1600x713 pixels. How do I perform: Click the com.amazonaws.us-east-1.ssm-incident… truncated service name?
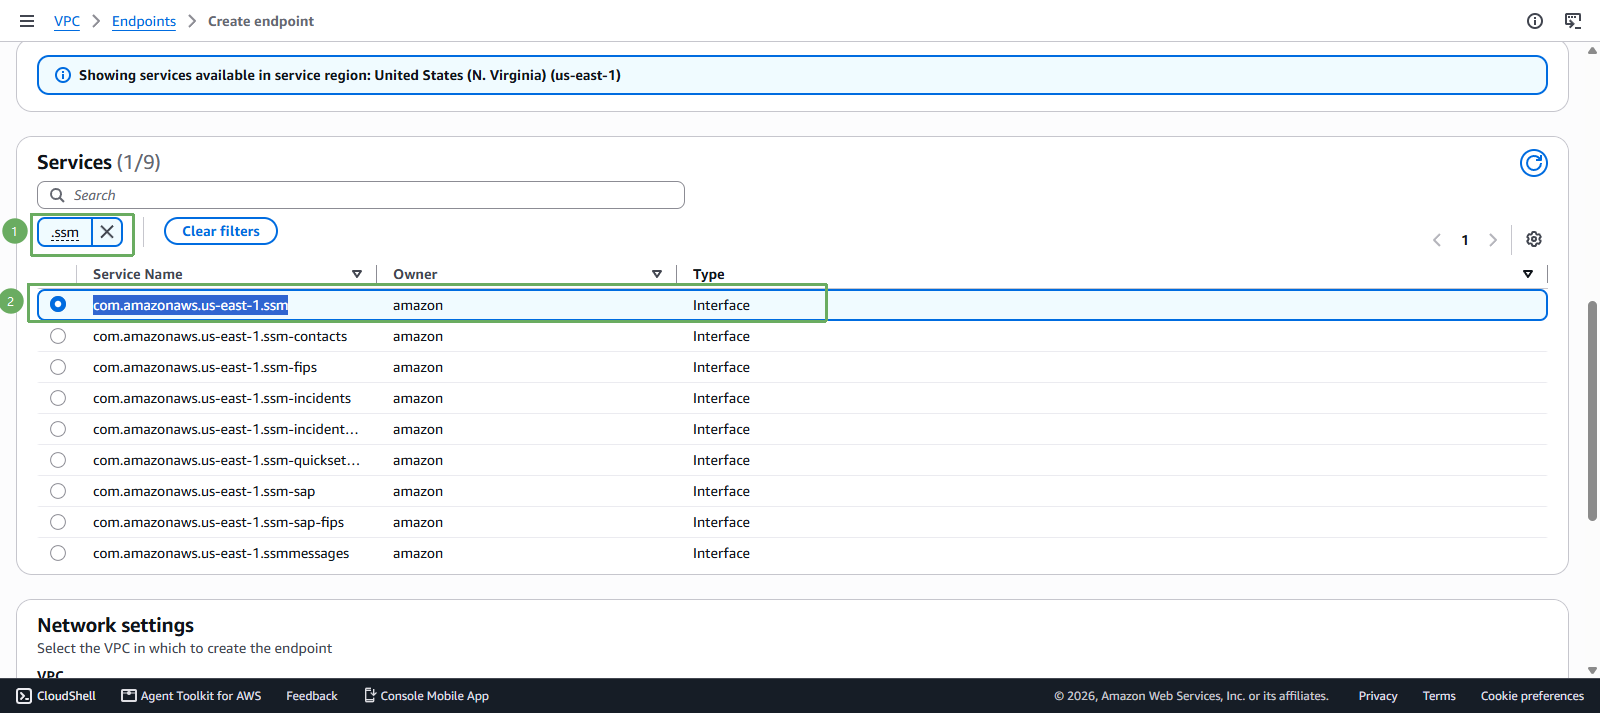(x=226, y=429)
